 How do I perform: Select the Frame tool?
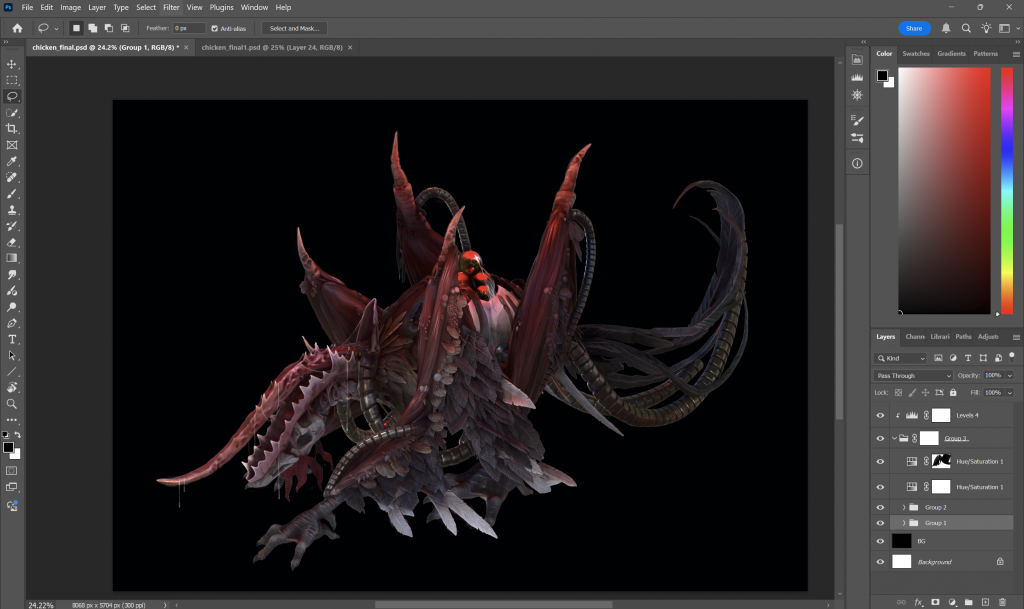click(x=12, y=145)
